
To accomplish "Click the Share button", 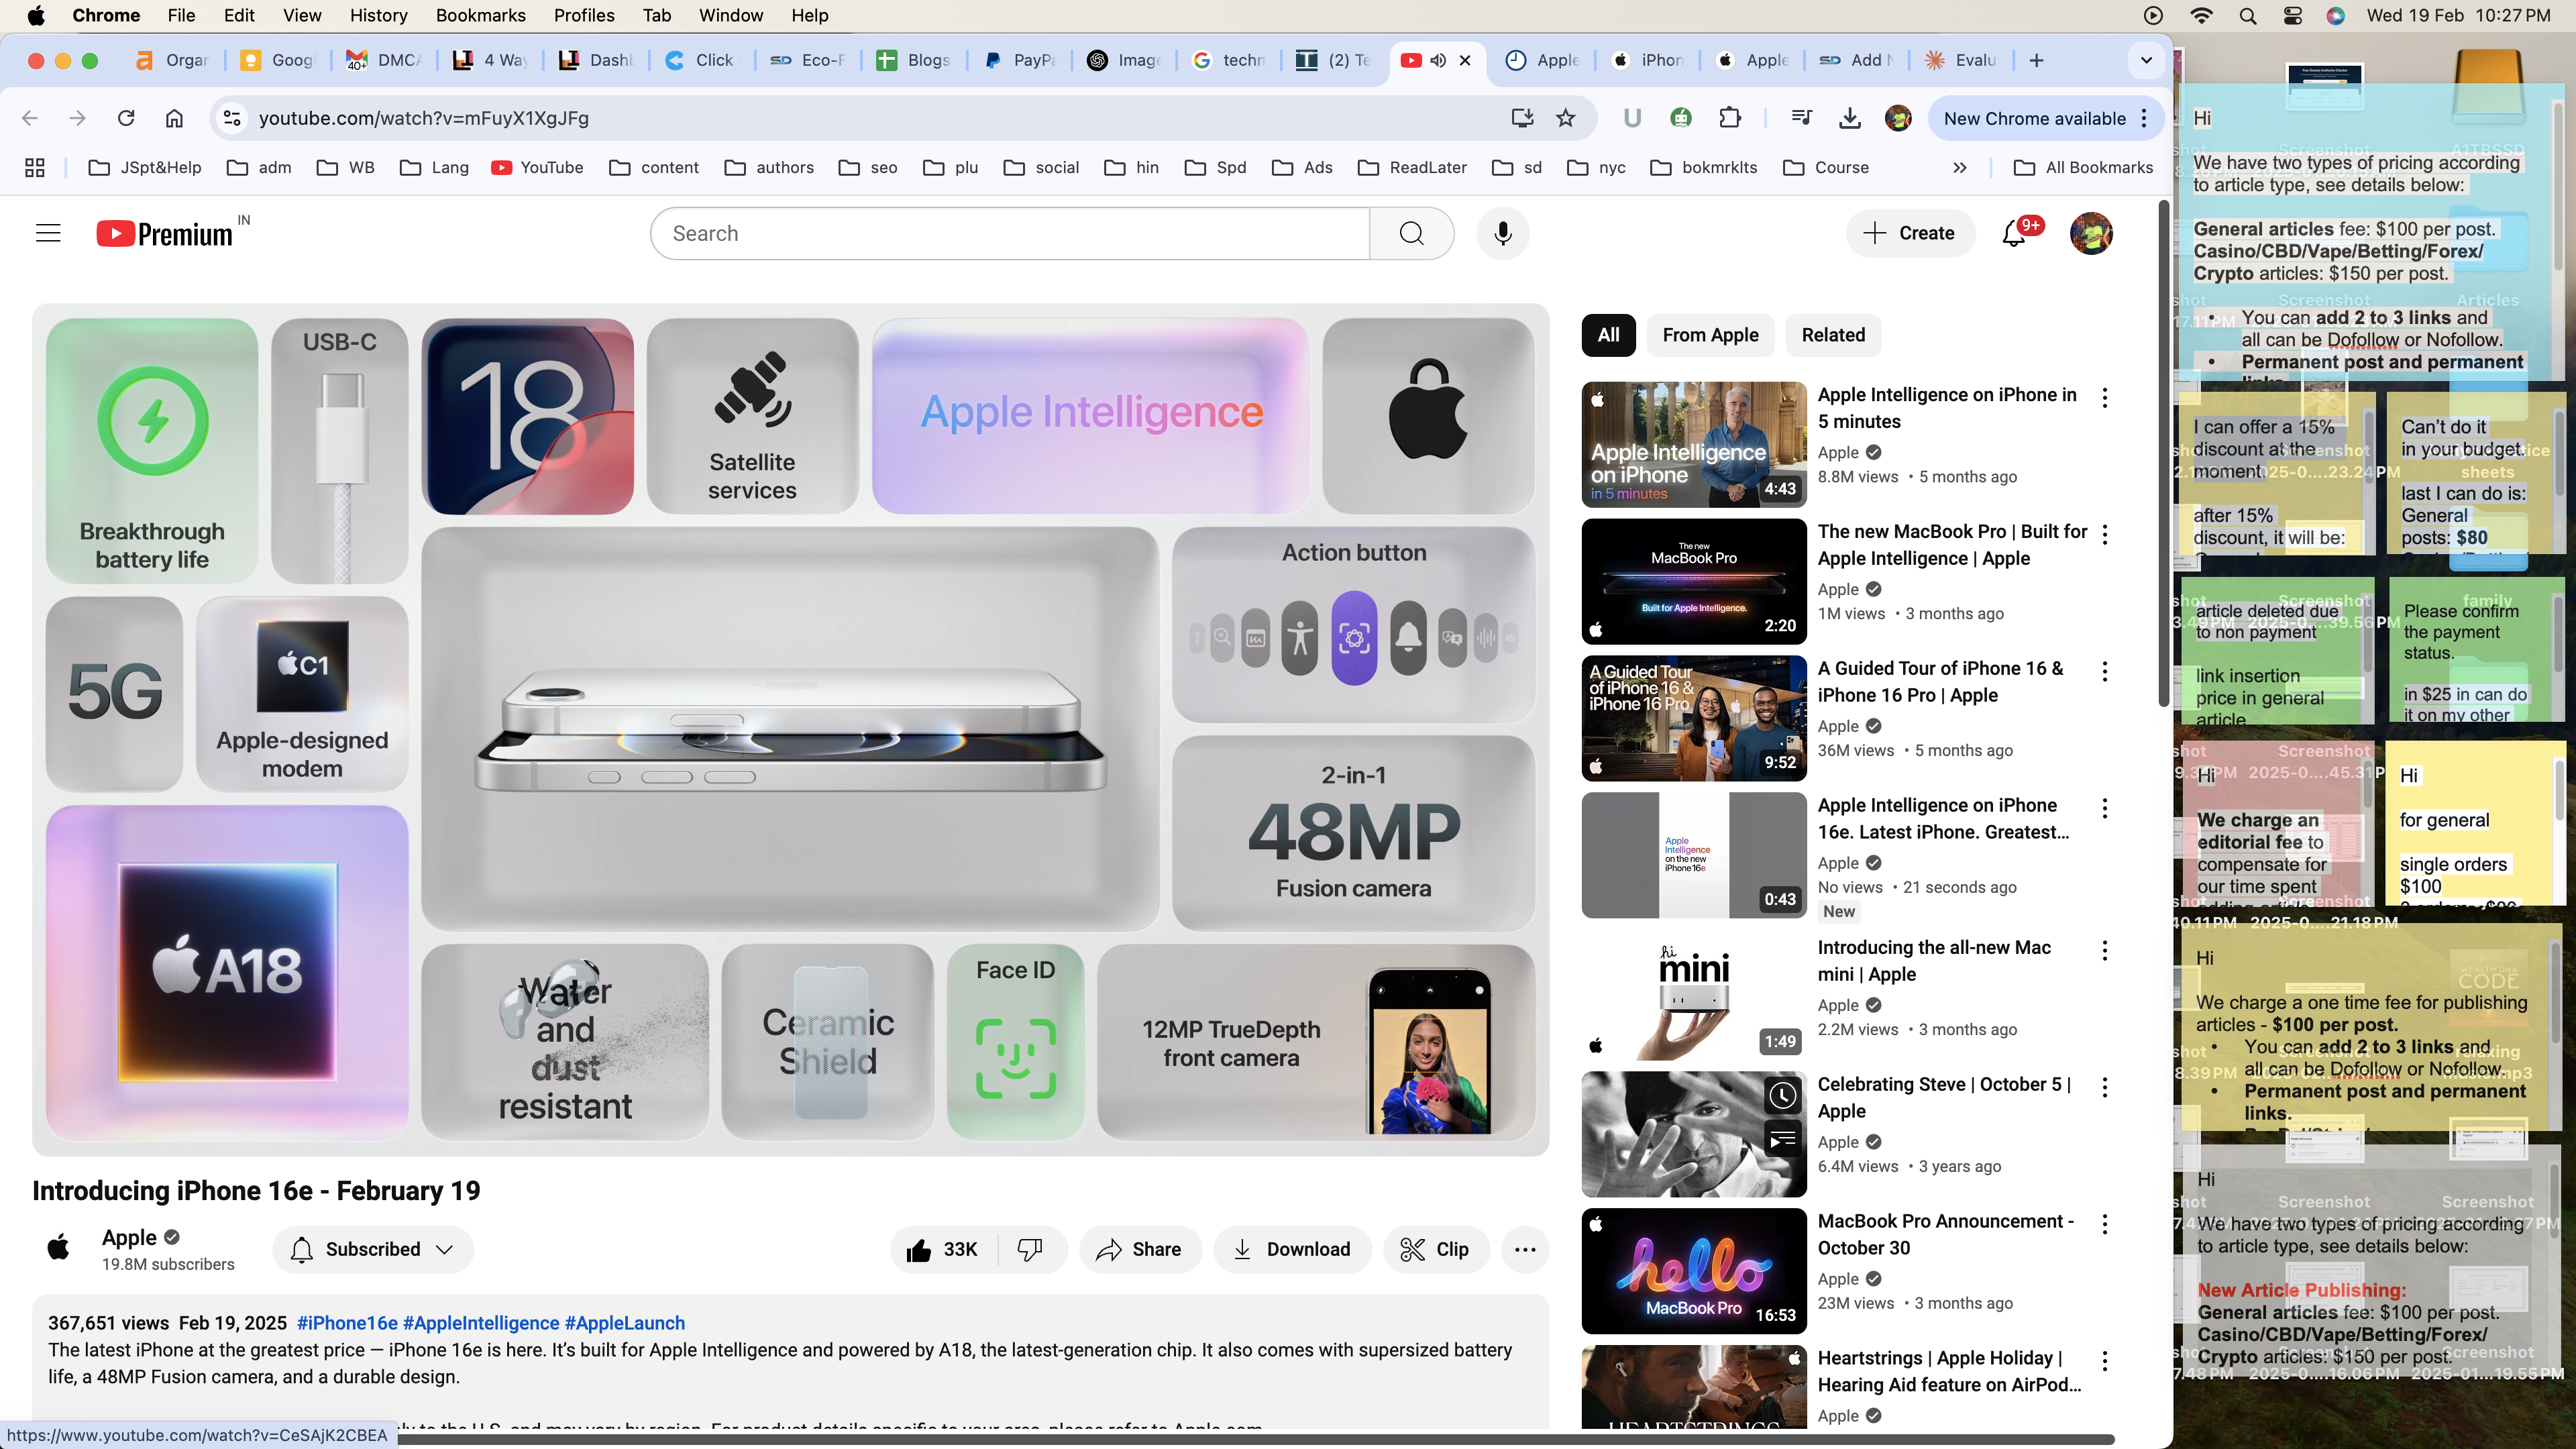I will click(x=1139, y=1249).
